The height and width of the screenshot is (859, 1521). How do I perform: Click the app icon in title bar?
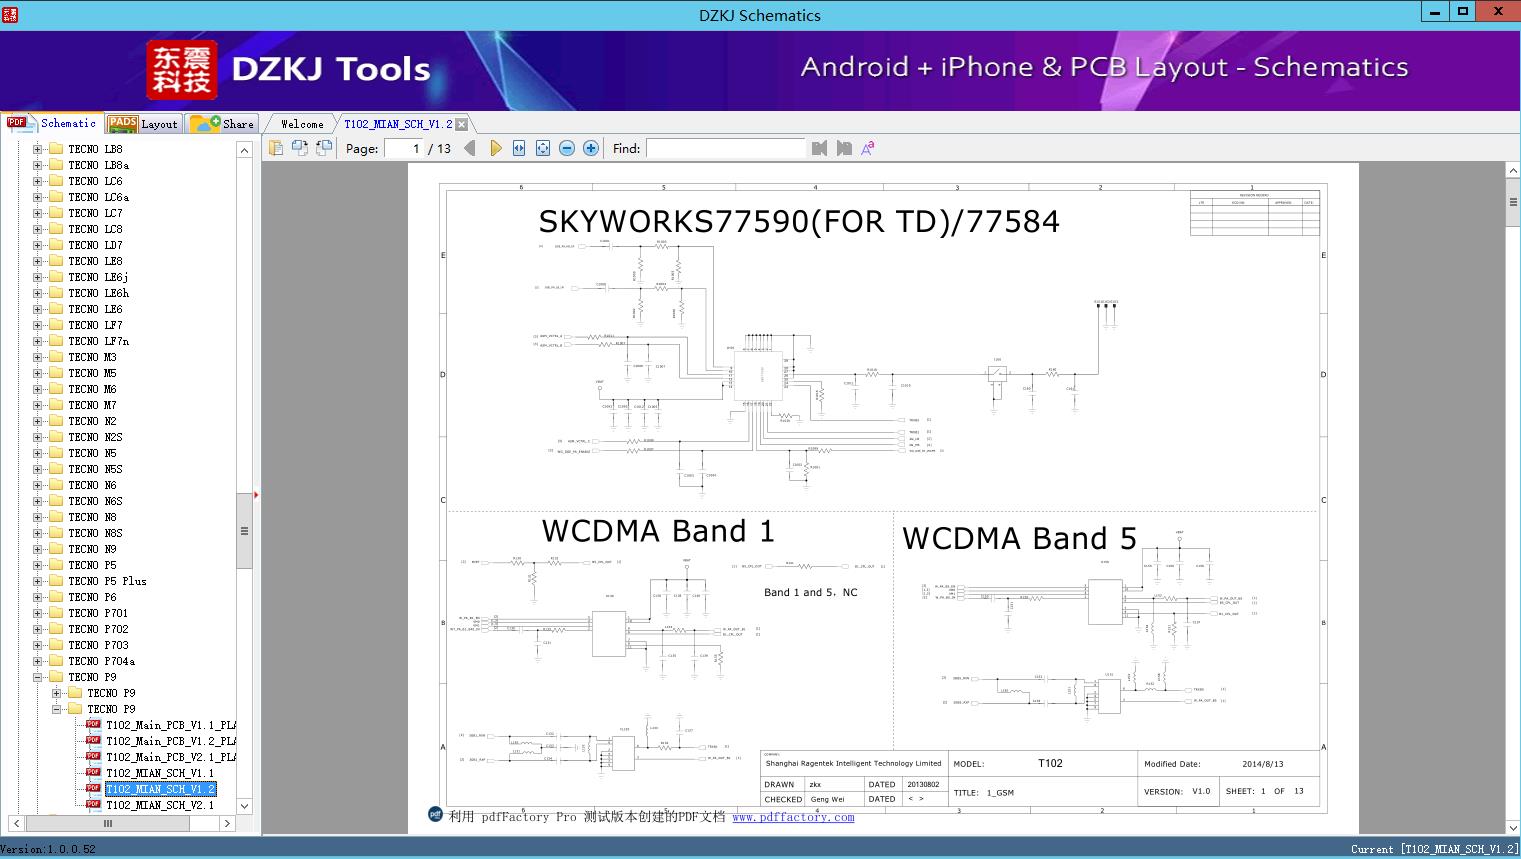click(10, 14)
